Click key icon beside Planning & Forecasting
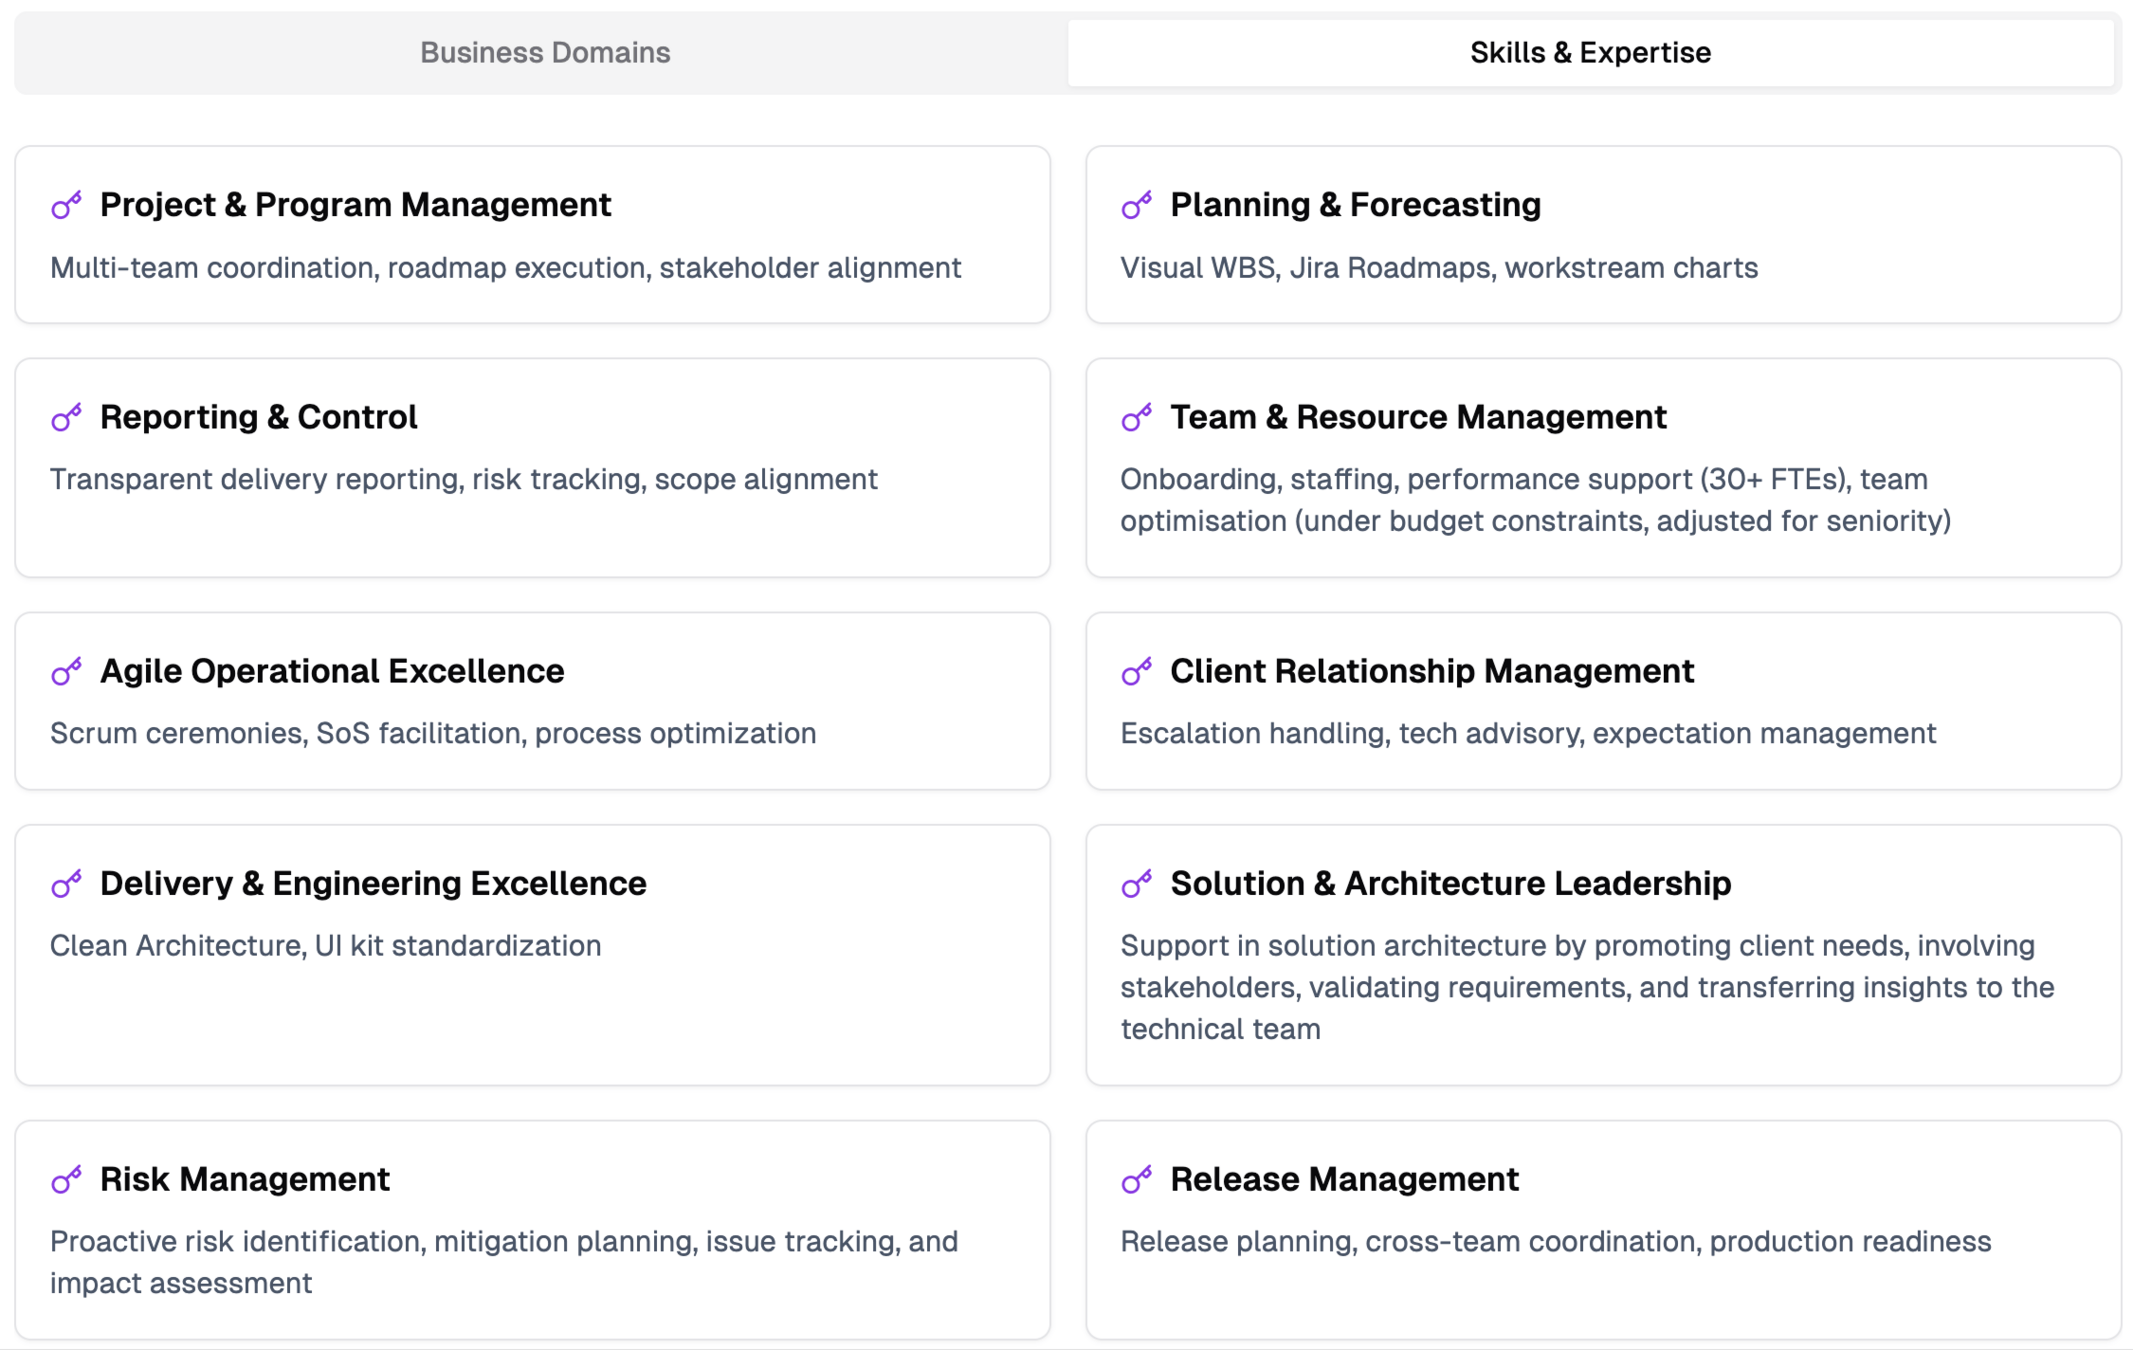This screenshot has width=2133, height=1350. coord(1136,205)
